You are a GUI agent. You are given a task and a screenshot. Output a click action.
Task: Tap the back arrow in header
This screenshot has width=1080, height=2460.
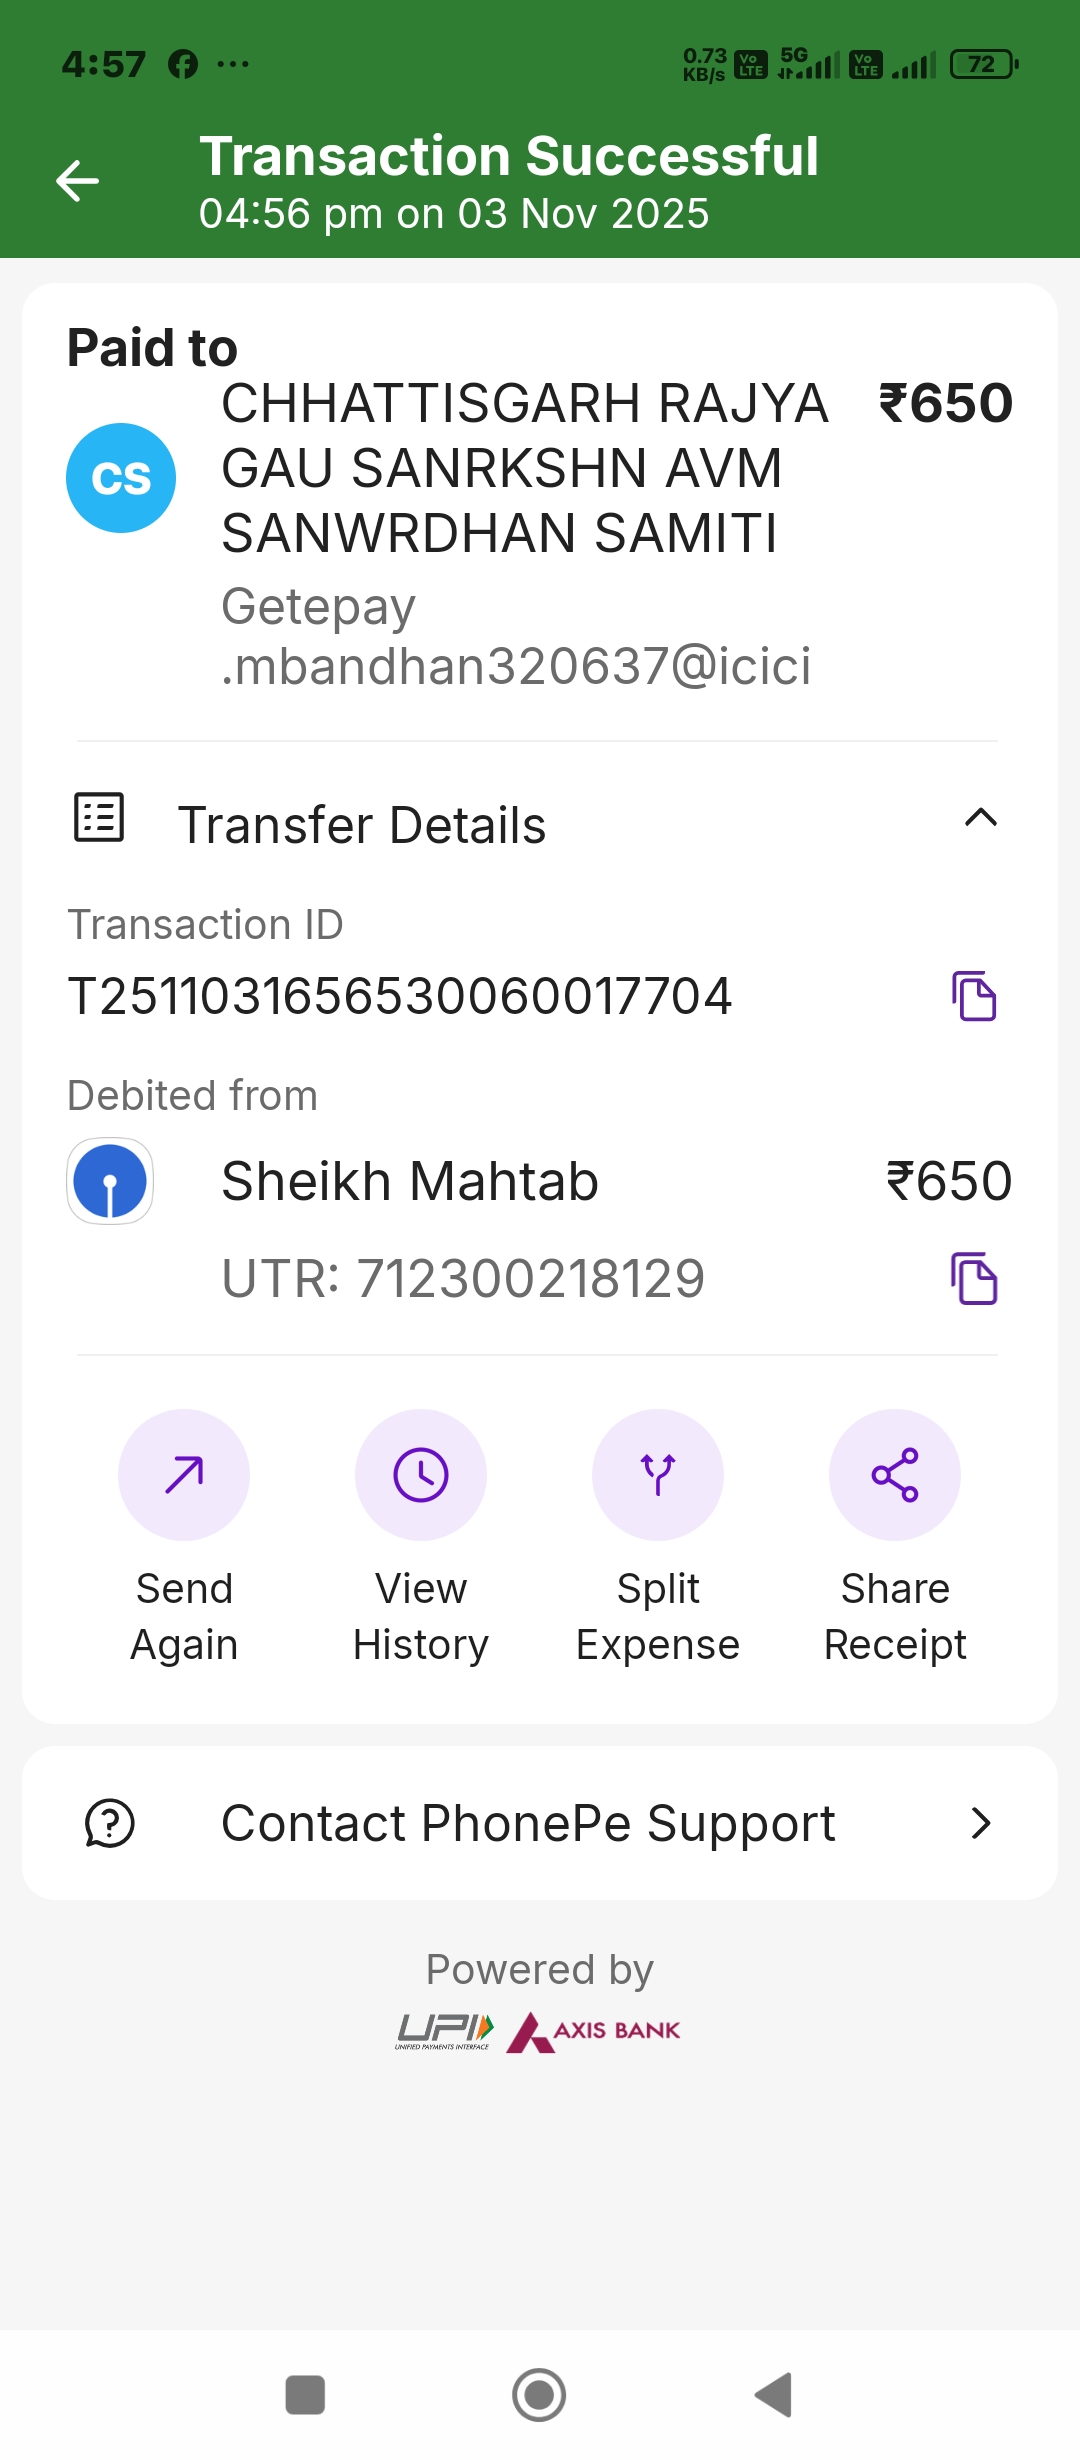click(x=77, y=181)
